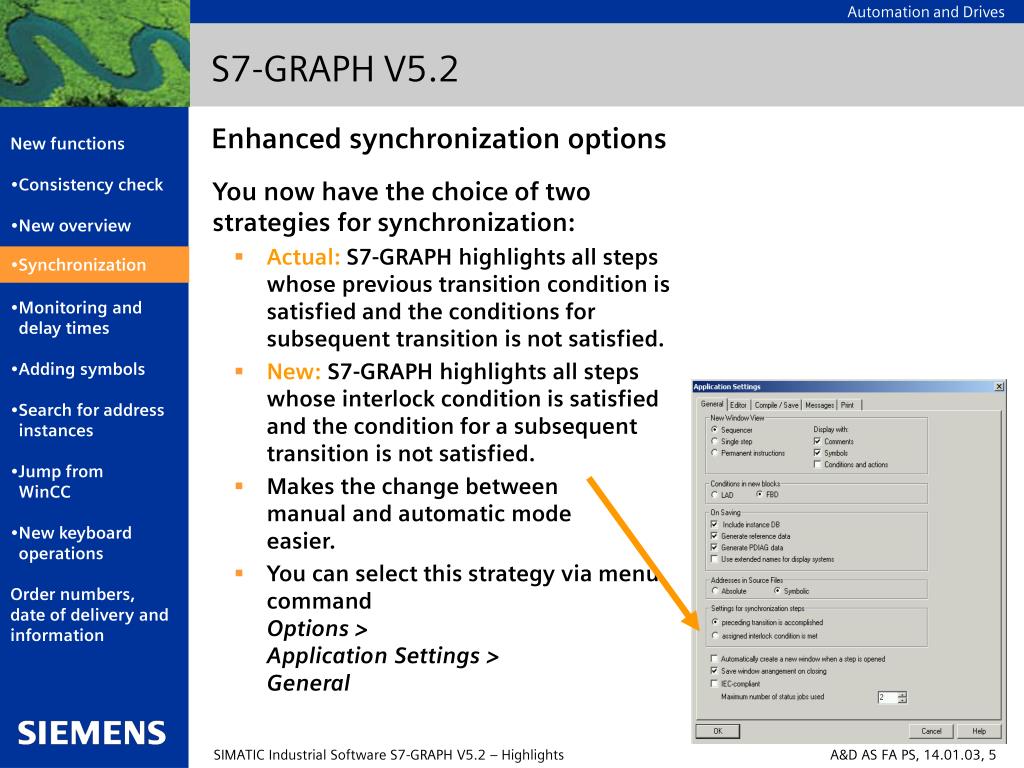Enable Automatically create a new window checkbox
The image size is (1024, 768).
coord(714,659)
